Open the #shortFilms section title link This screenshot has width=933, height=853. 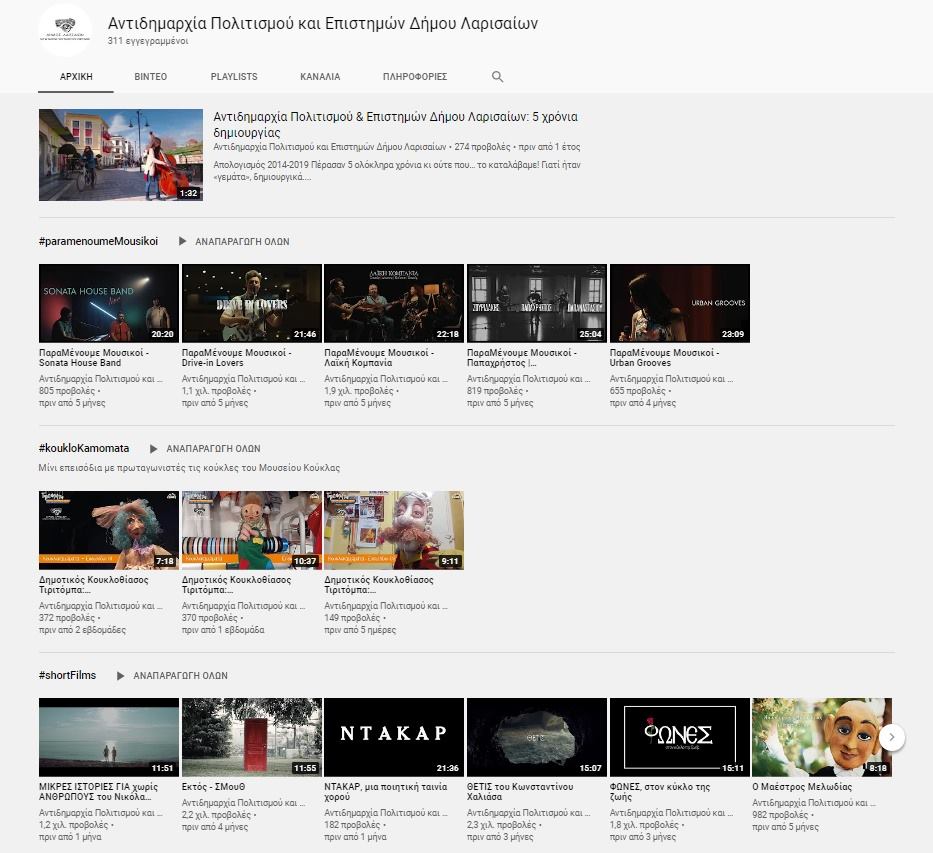[68, 675]
